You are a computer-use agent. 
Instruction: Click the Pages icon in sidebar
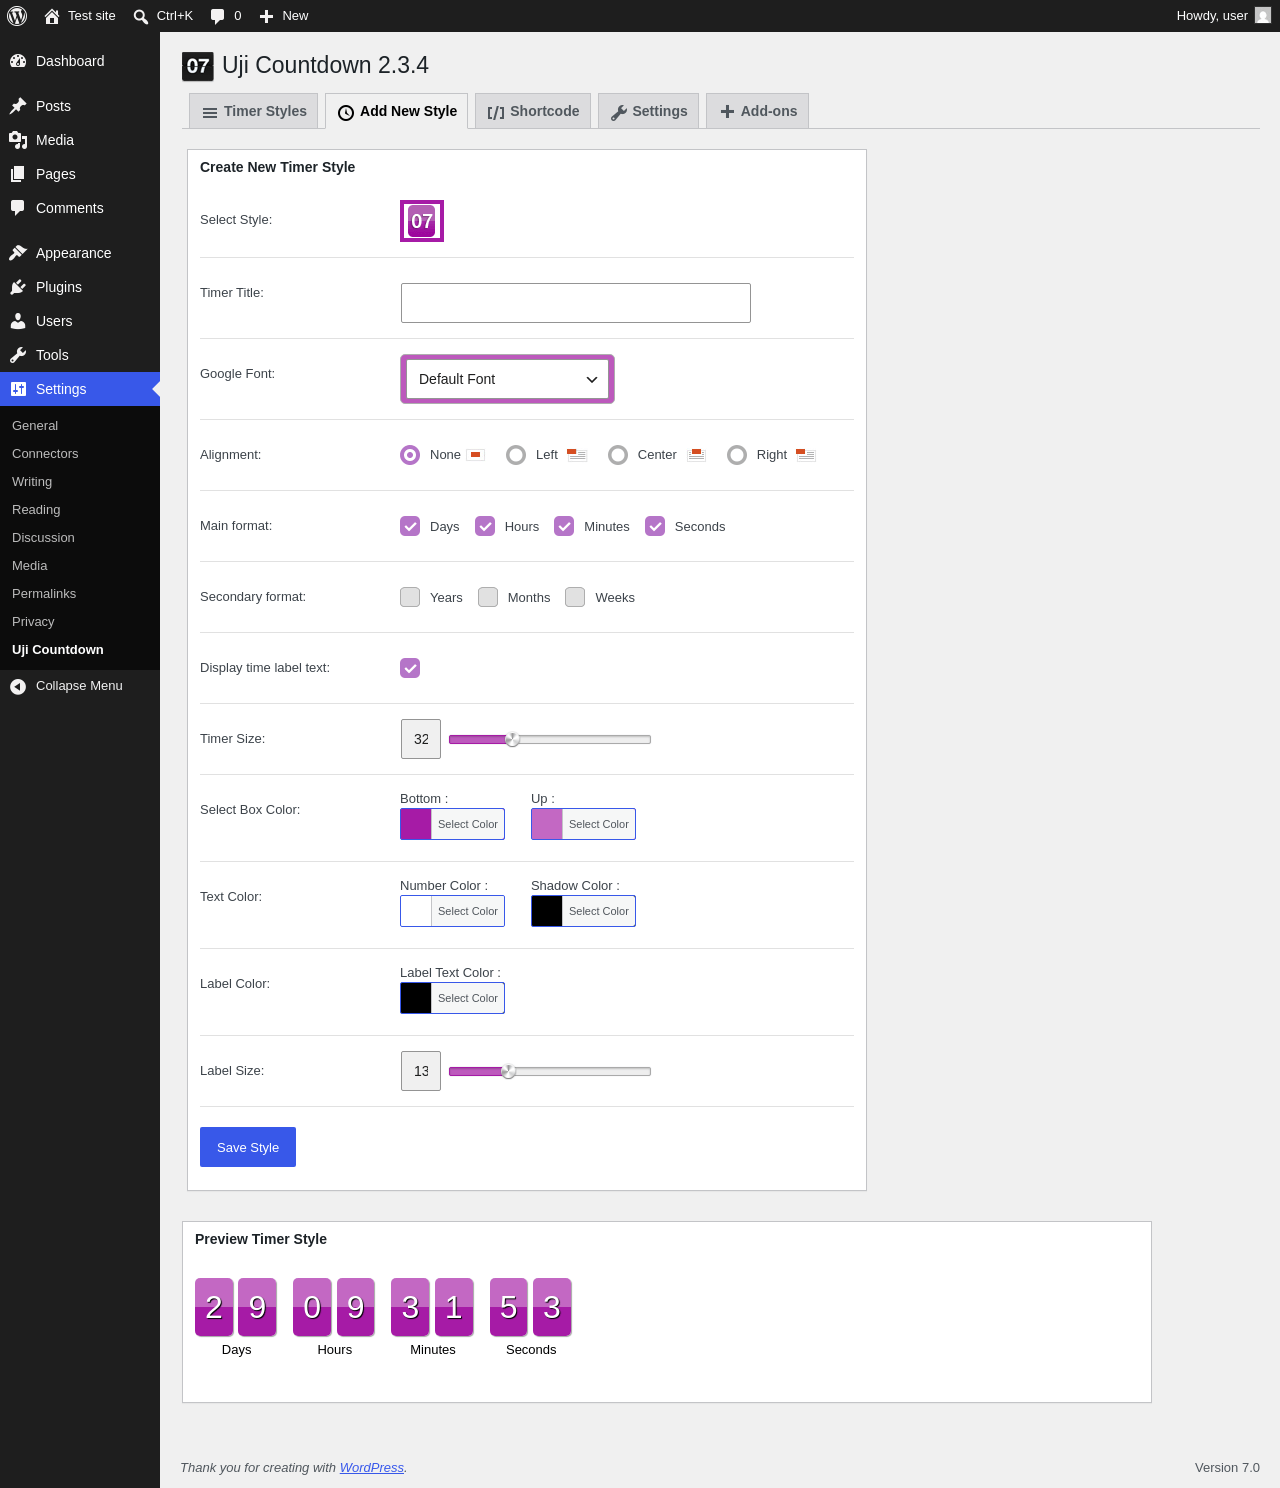coord(18,174)
